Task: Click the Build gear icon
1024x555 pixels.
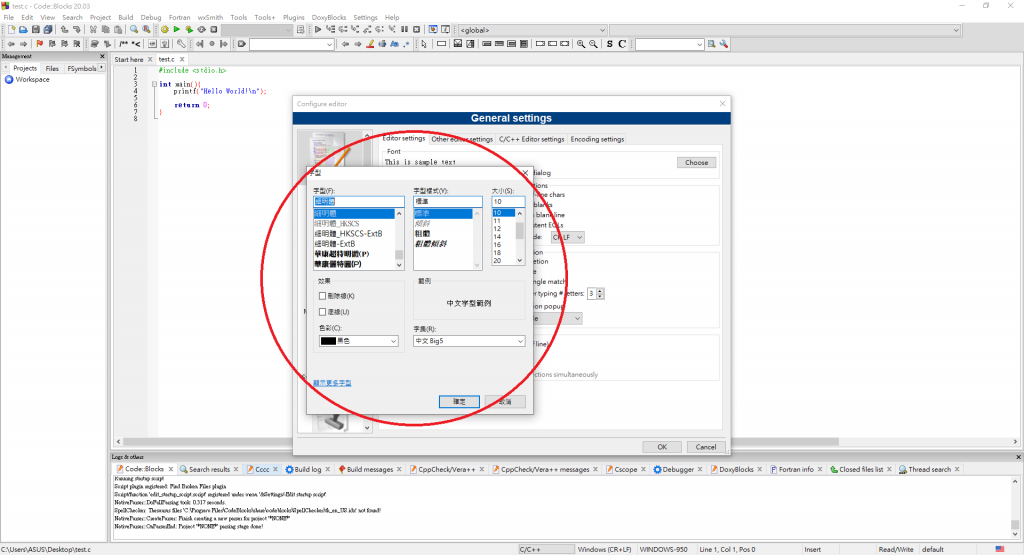Action: coord(165,29)
